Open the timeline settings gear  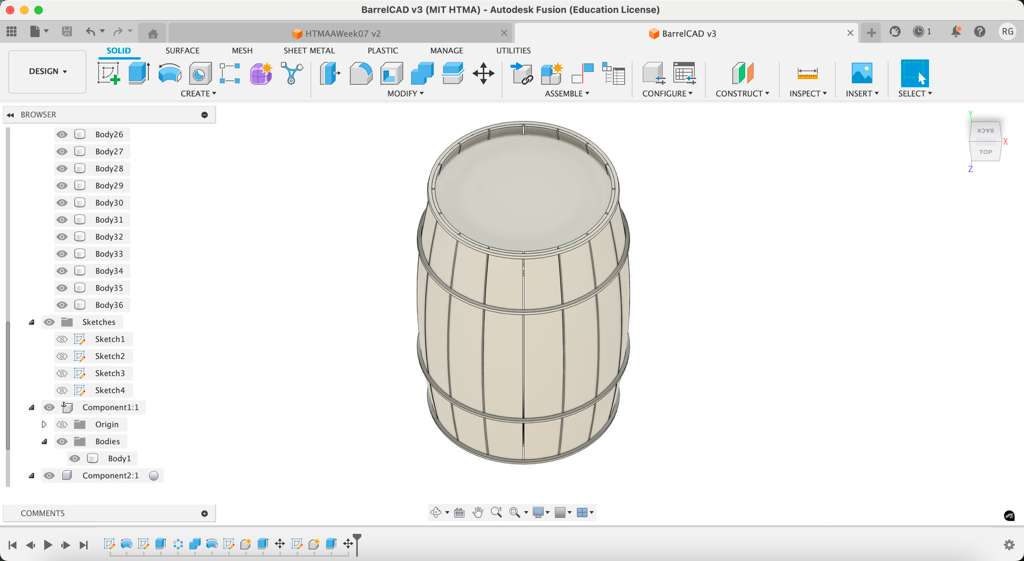pyautogui.click(x=1009, y=545)
